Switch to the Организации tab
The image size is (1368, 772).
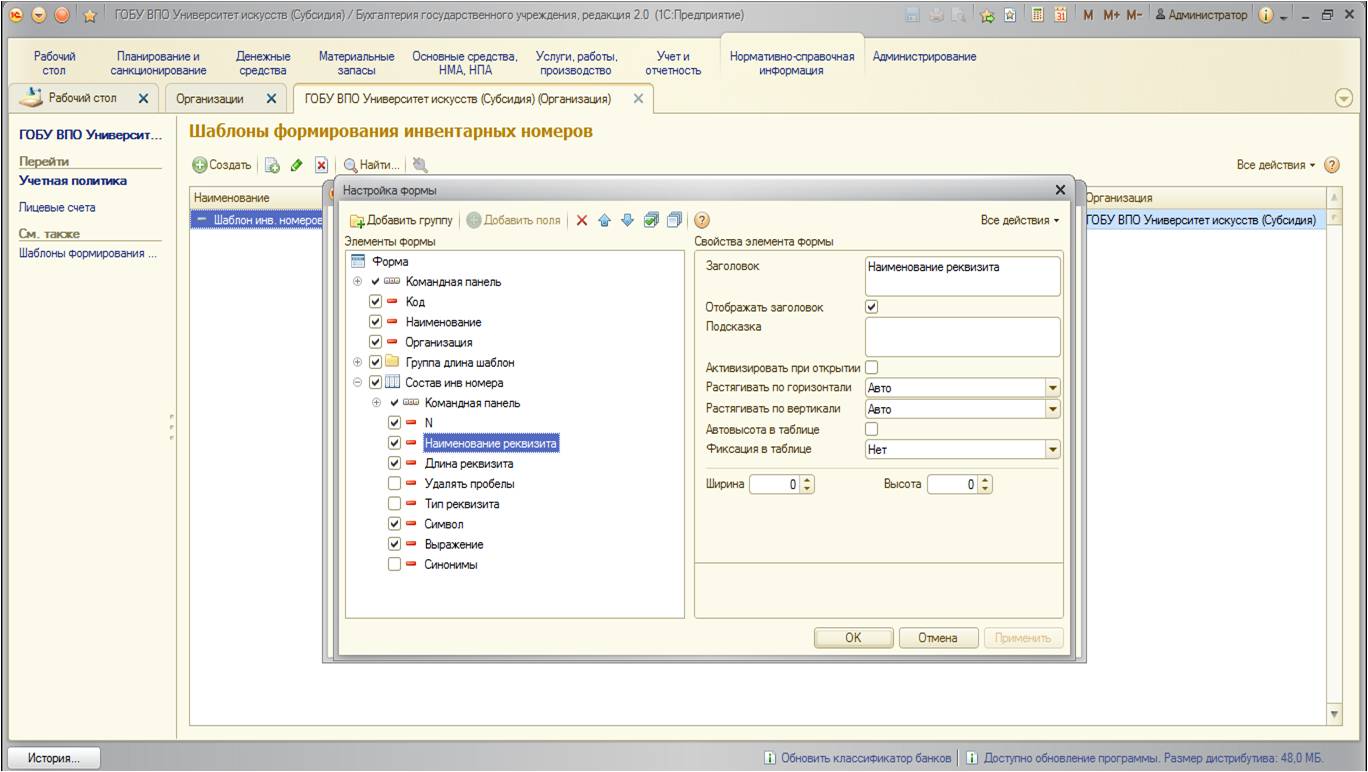225,99
